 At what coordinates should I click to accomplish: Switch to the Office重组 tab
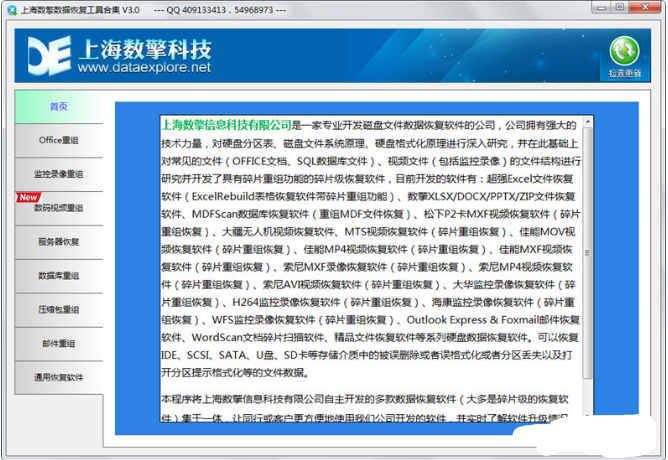pyautogui.click(x=59, y=141)
